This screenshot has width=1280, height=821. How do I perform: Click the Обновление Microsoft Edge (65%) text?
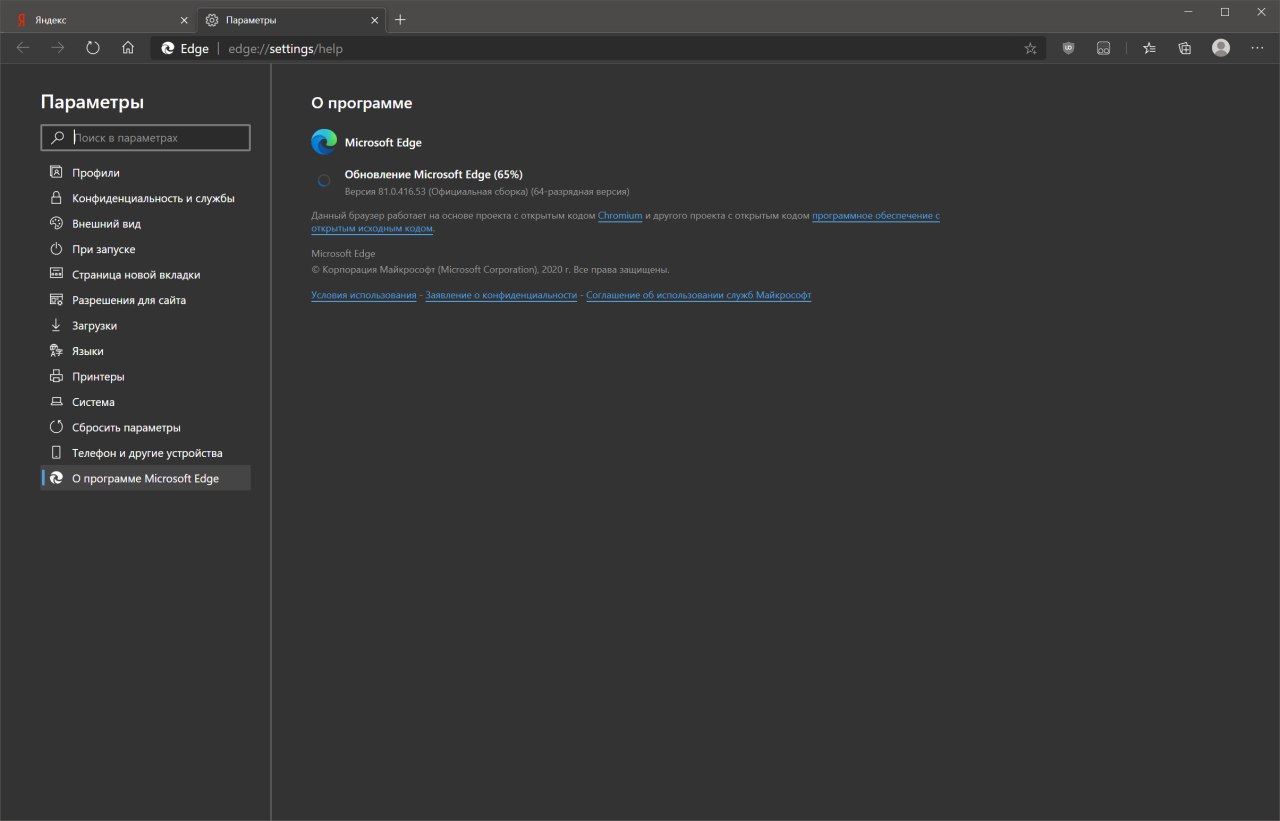point(433,174)
